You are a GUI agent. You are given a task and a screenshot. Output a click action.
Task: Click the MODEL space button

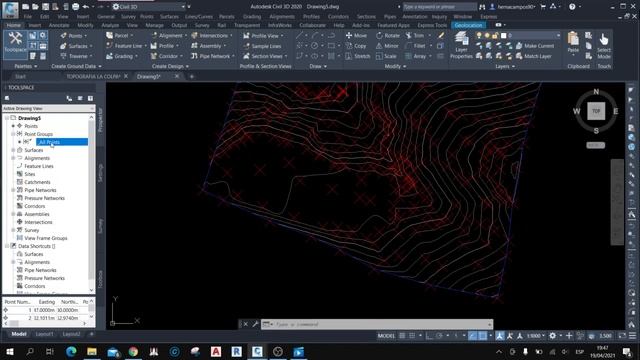(386, 336)
